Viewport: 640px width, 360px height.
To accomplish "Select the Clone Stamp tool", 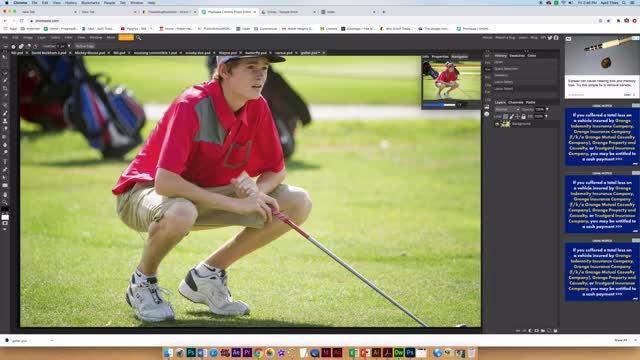I will 5,121.
